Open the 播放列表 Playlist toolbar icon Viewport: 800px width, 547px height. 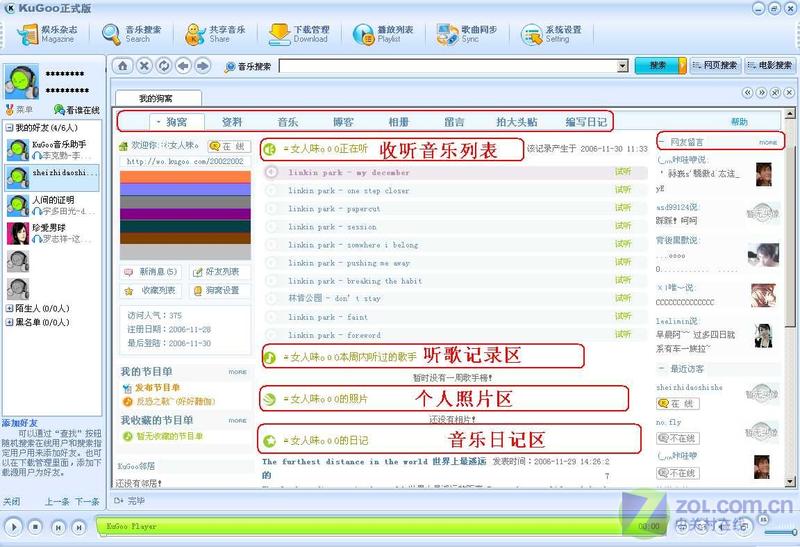click(383, 34)
